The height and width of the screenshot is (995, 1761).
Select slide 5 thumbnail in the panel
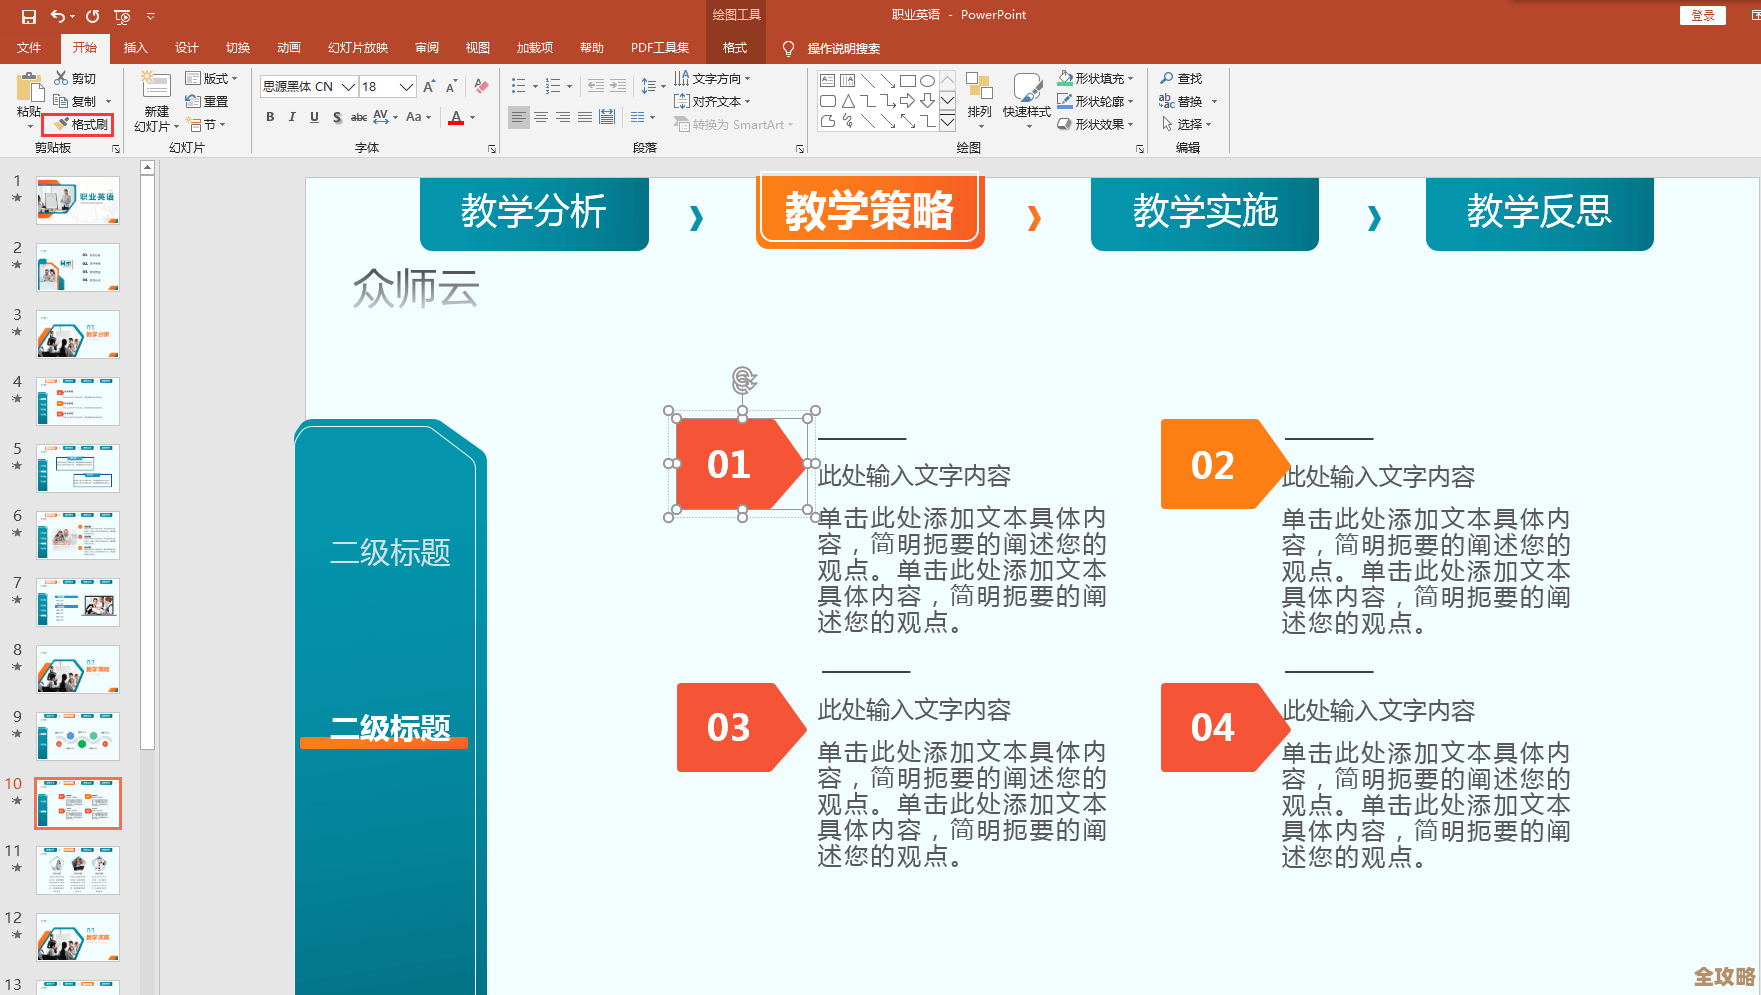[x=77, y=467]
